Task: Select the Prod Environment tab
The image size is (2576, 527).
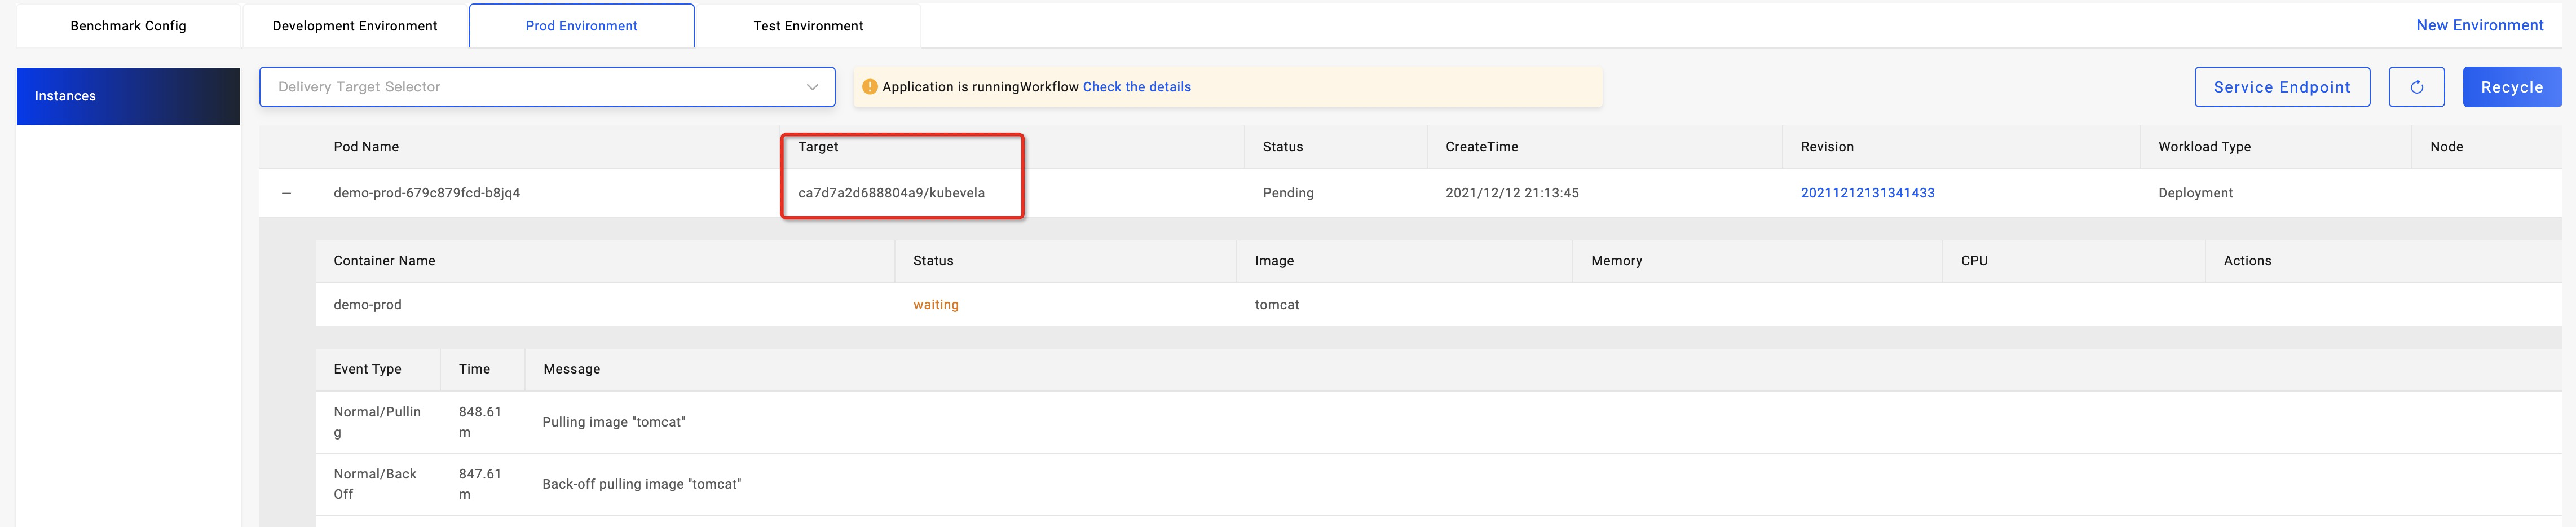Action: pyautogui.click(x=582, y=26)
